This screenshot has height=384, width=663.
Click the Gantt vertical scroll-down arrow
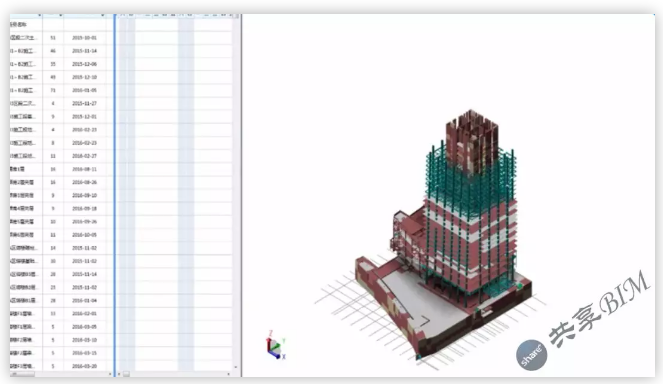(236, 368)
